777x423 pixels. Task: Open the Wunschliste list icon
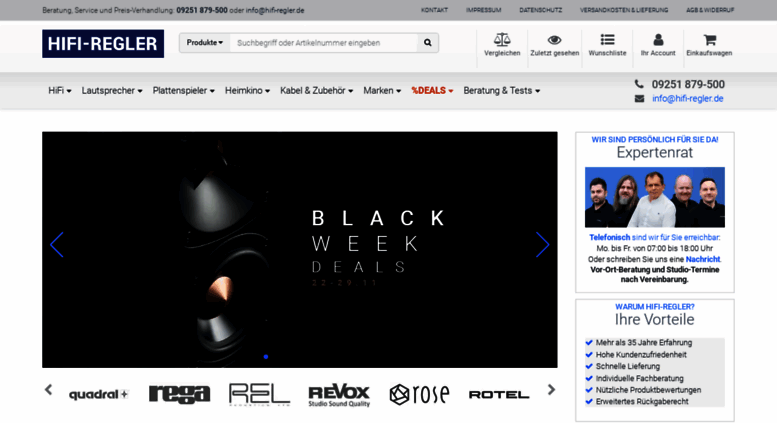pyautogui.click(x=608, y=40)
